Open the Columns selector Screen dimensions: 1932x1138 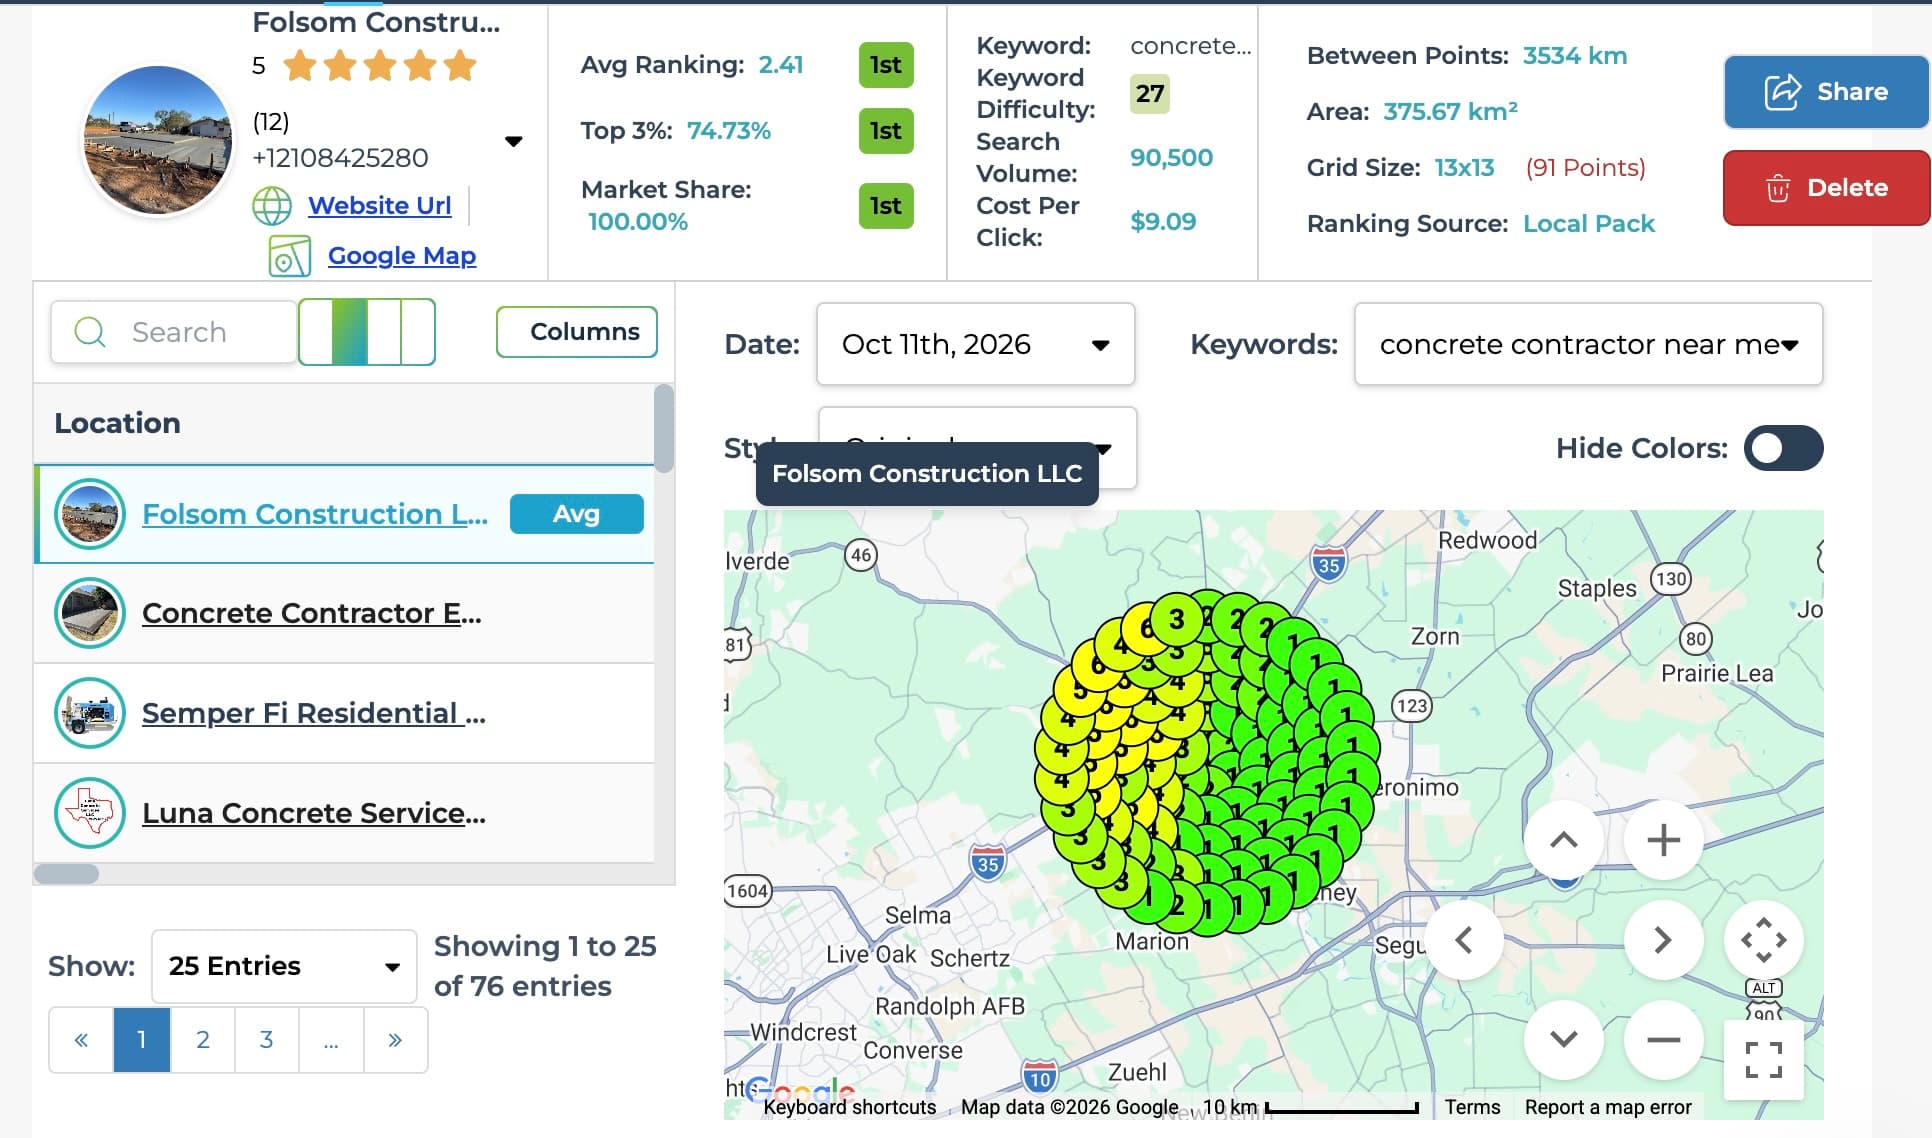coord(577,332)
